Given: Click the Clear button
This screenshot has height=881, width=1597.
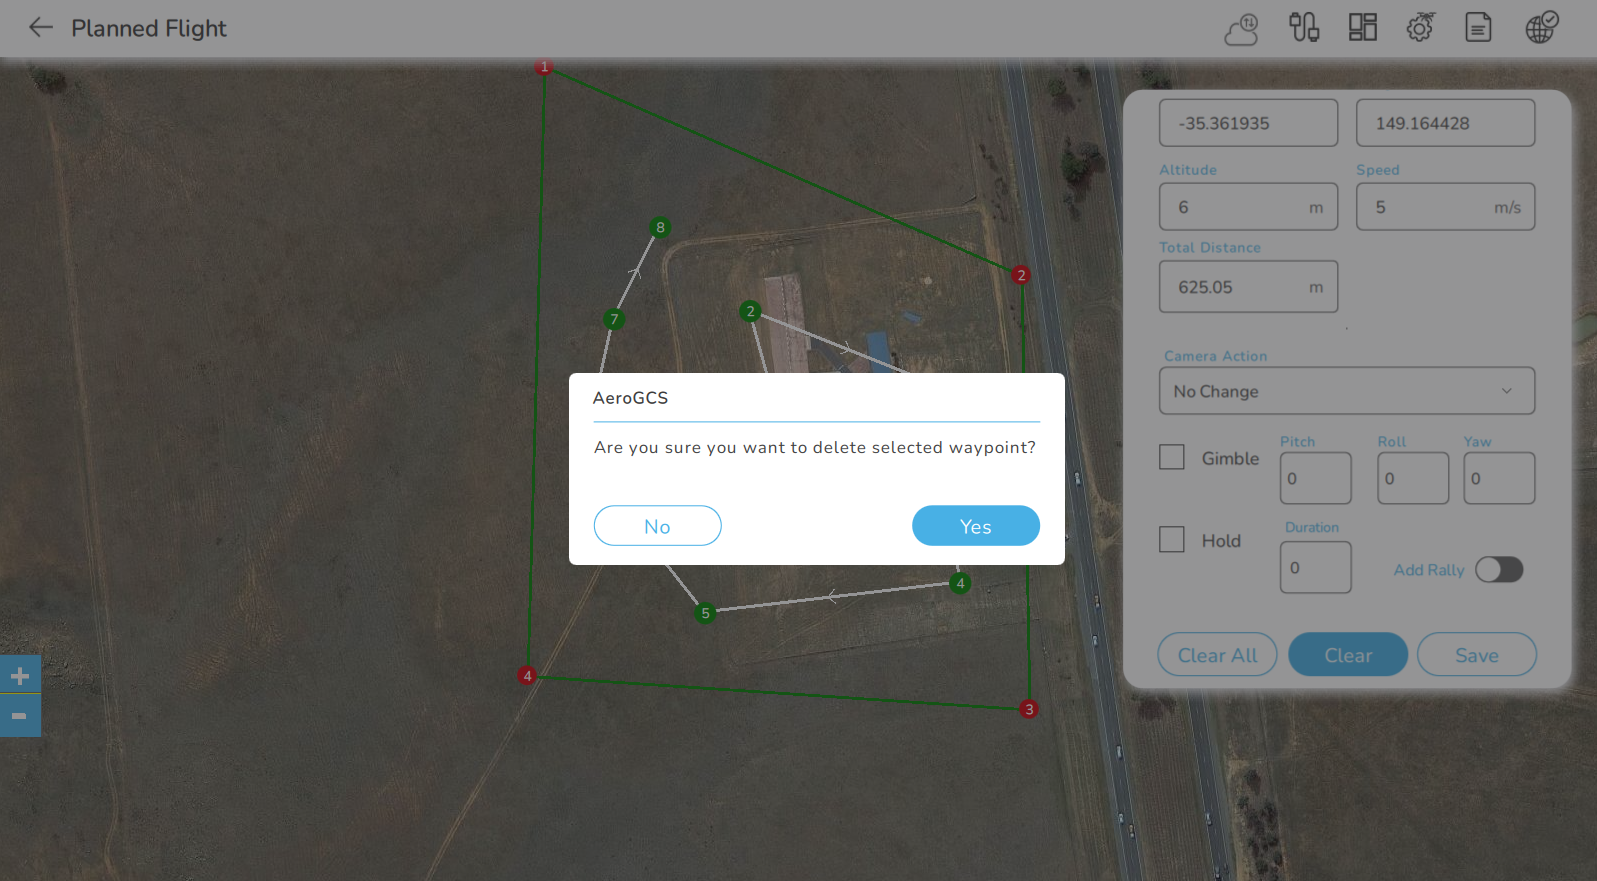Looking at the screenshot, I should 1348,655.
